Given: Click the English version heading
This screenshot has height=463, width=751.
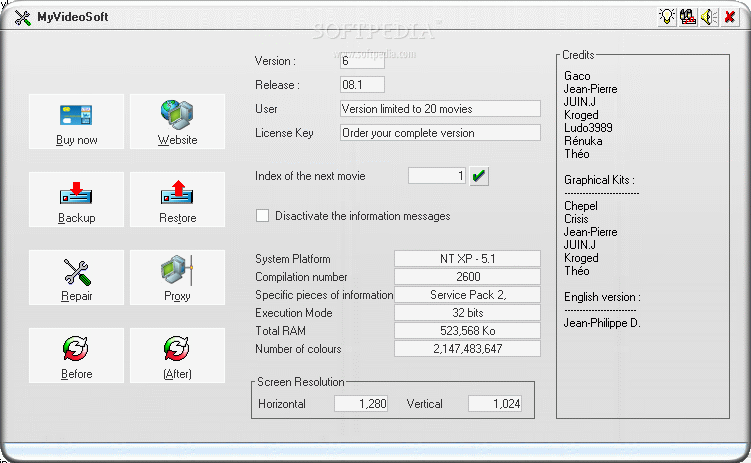Looking at the screenshot, I should (x=602, y=297).
